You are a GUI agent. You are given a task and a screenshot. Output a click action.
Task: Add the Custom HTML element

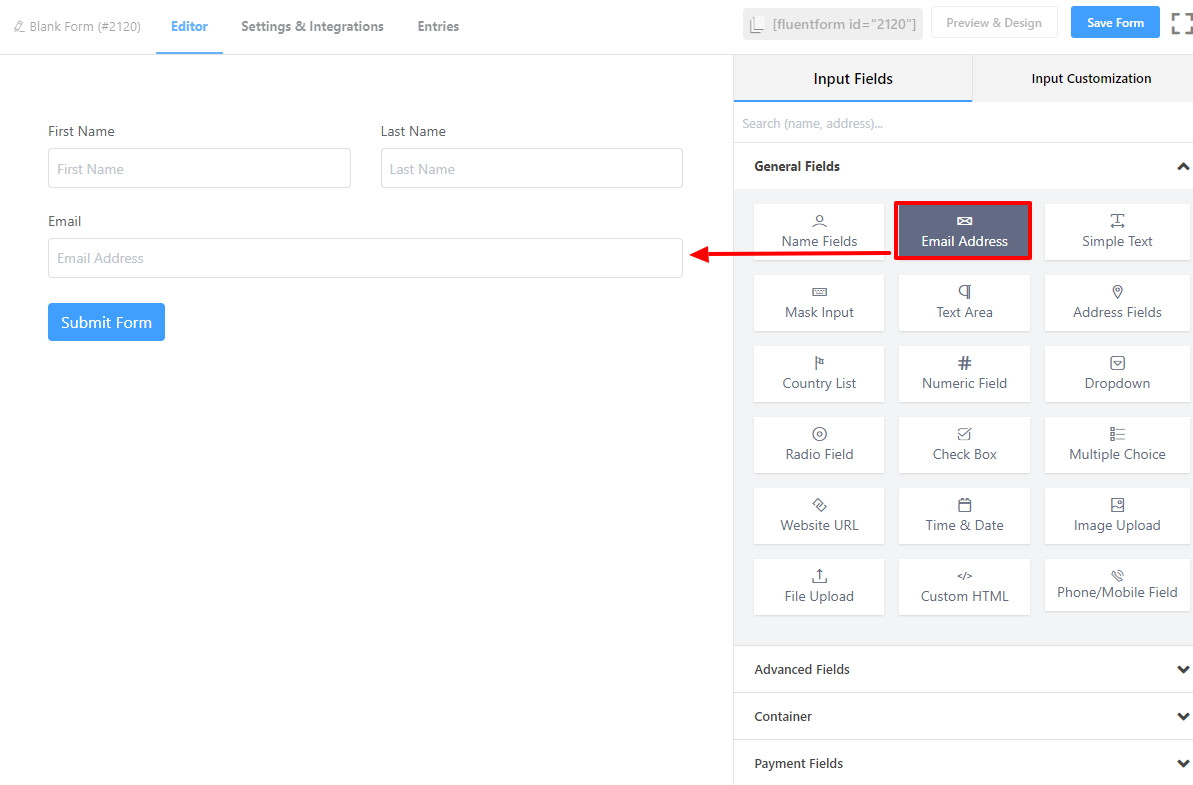tap(964, 586)
